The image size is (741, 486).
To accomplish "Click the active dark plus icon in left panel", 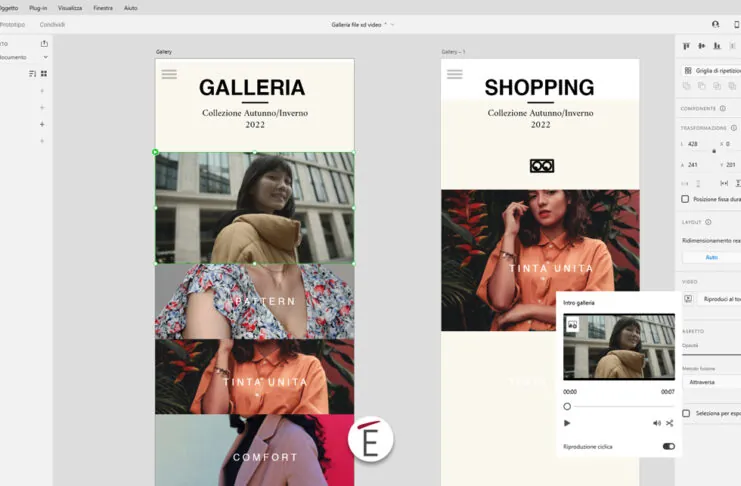I will coord(42,124).
